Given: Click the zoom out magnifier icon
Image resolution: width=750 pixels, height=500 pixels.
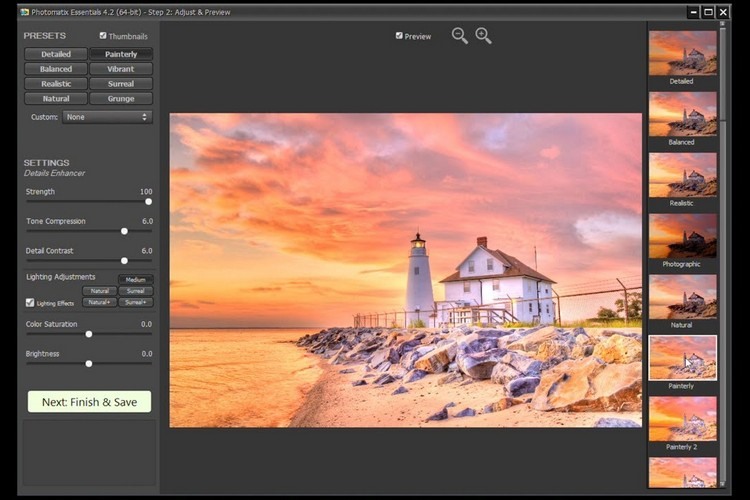Looking at the screenshot, I should point(459,36).
